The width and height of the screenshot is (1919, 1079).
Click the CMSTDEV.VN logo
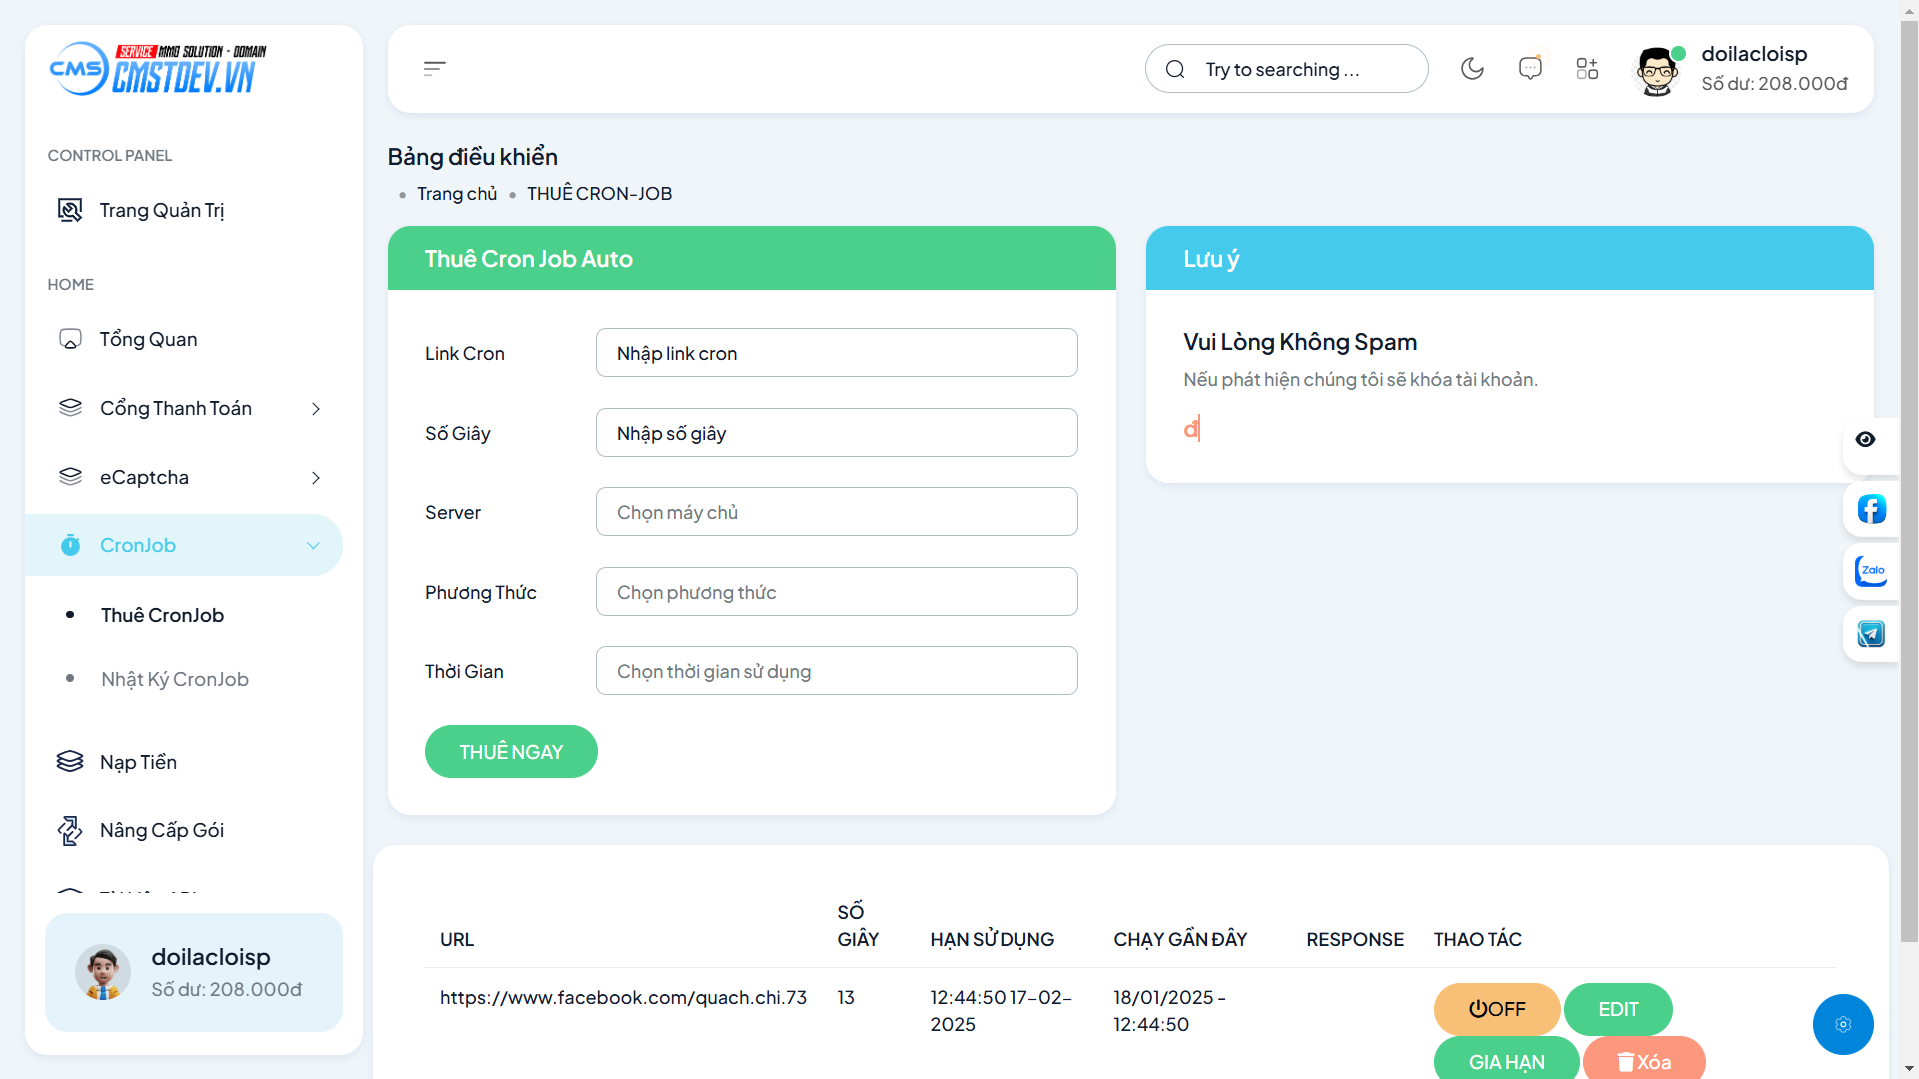pos(159,69)
